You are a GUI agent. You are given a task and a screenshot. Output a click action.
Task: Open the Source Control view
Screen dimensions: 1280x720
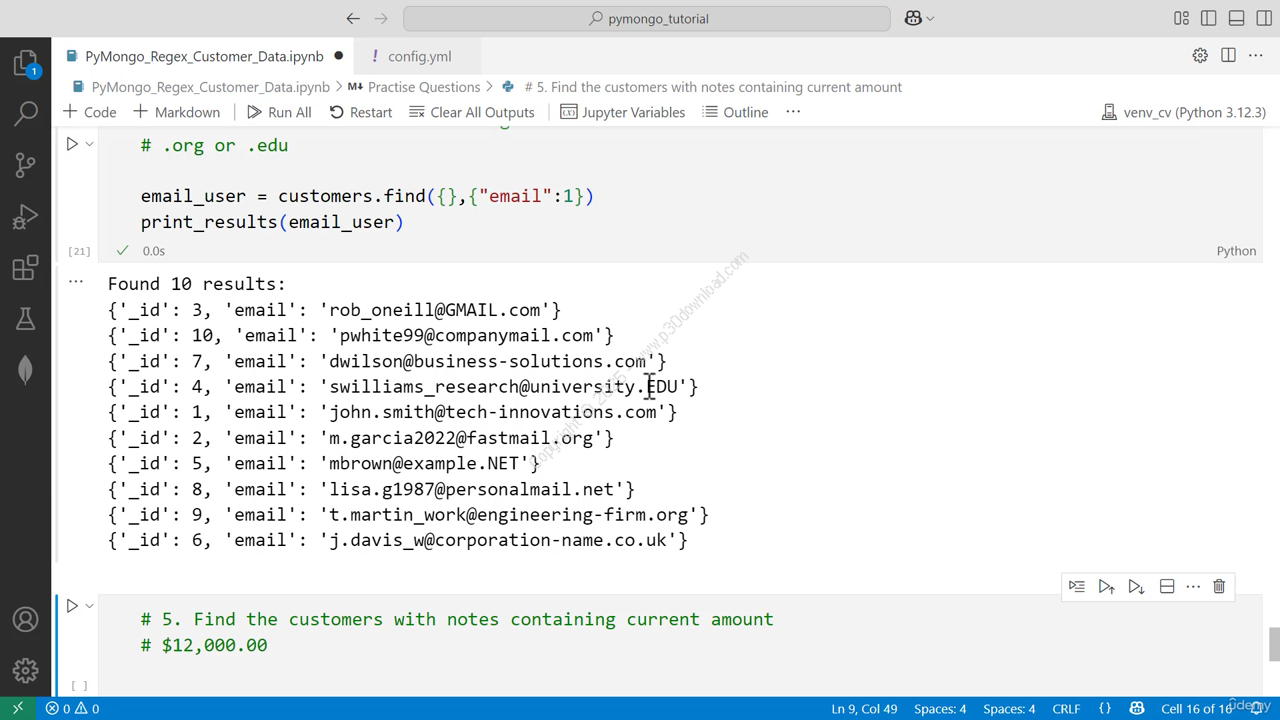[x=26, y=165]
